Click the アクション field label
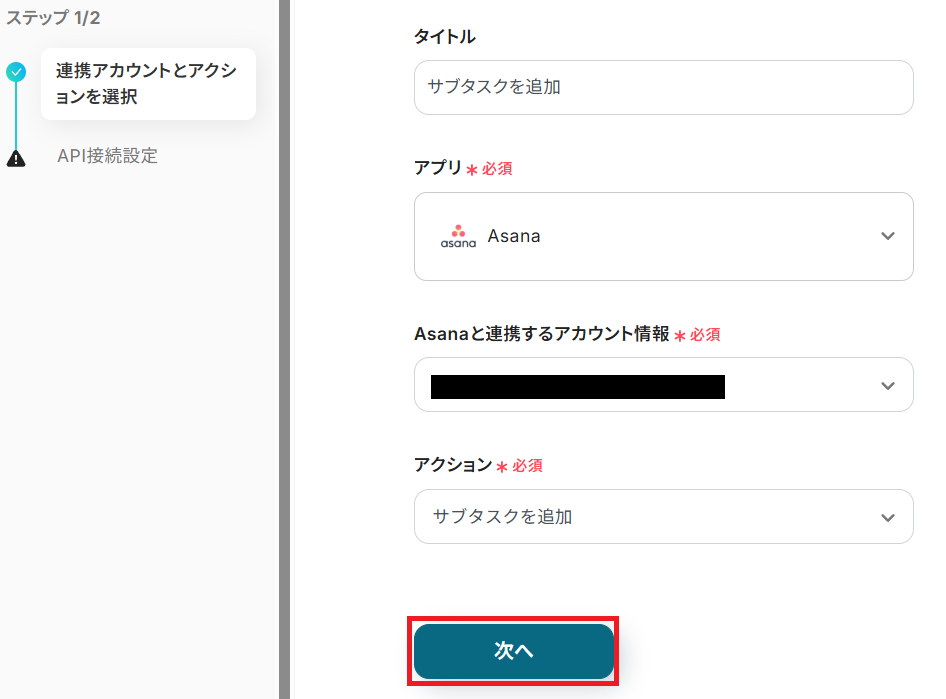Screen dimensions: 946x699 click(452, 465)
